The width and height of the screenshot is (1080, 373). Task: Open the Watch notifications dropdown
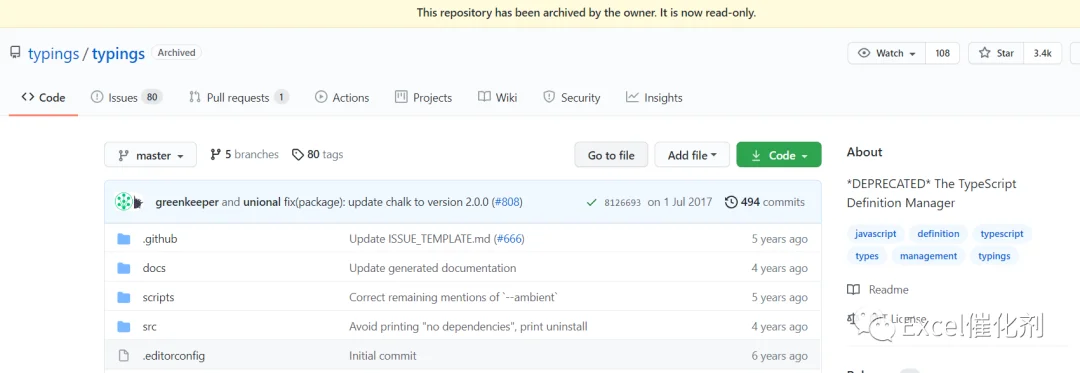[886, 53]
